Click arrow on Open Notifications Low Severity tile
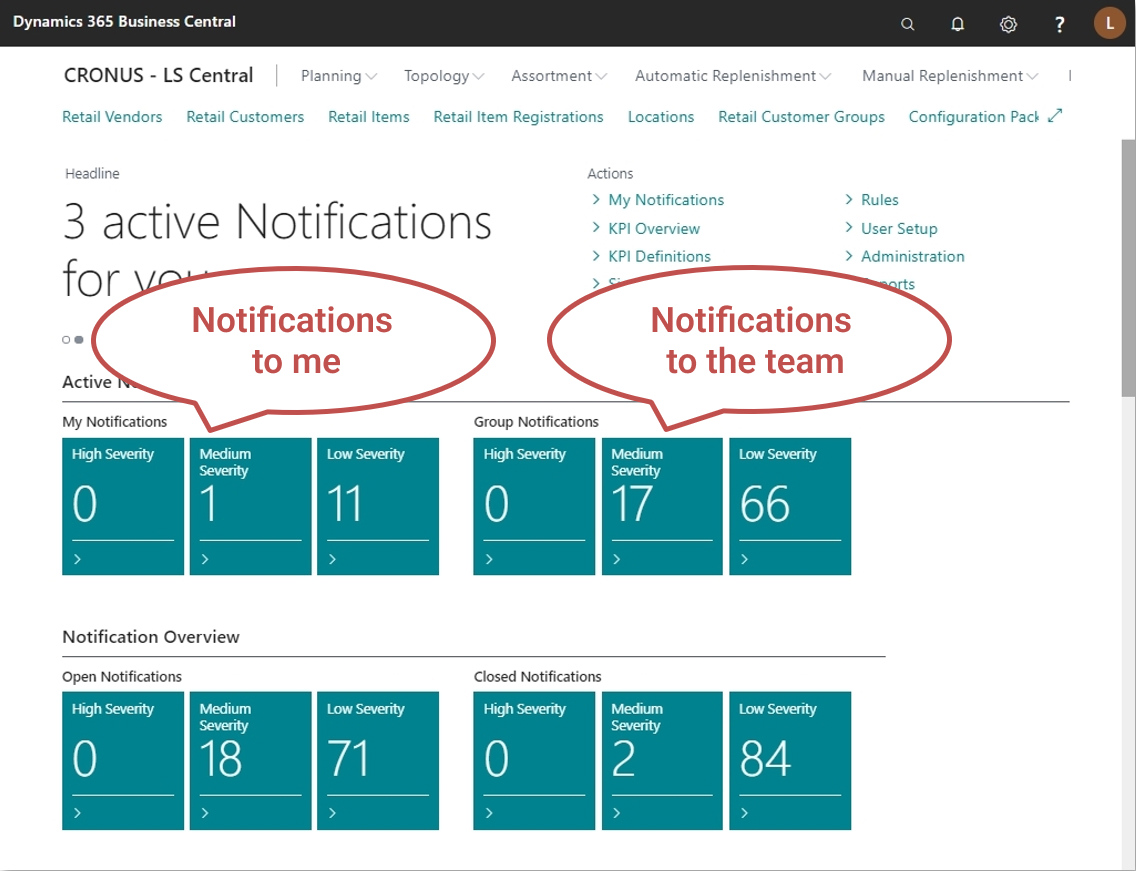This screenshot has height=871, width=1136. (x=333, y=813)
